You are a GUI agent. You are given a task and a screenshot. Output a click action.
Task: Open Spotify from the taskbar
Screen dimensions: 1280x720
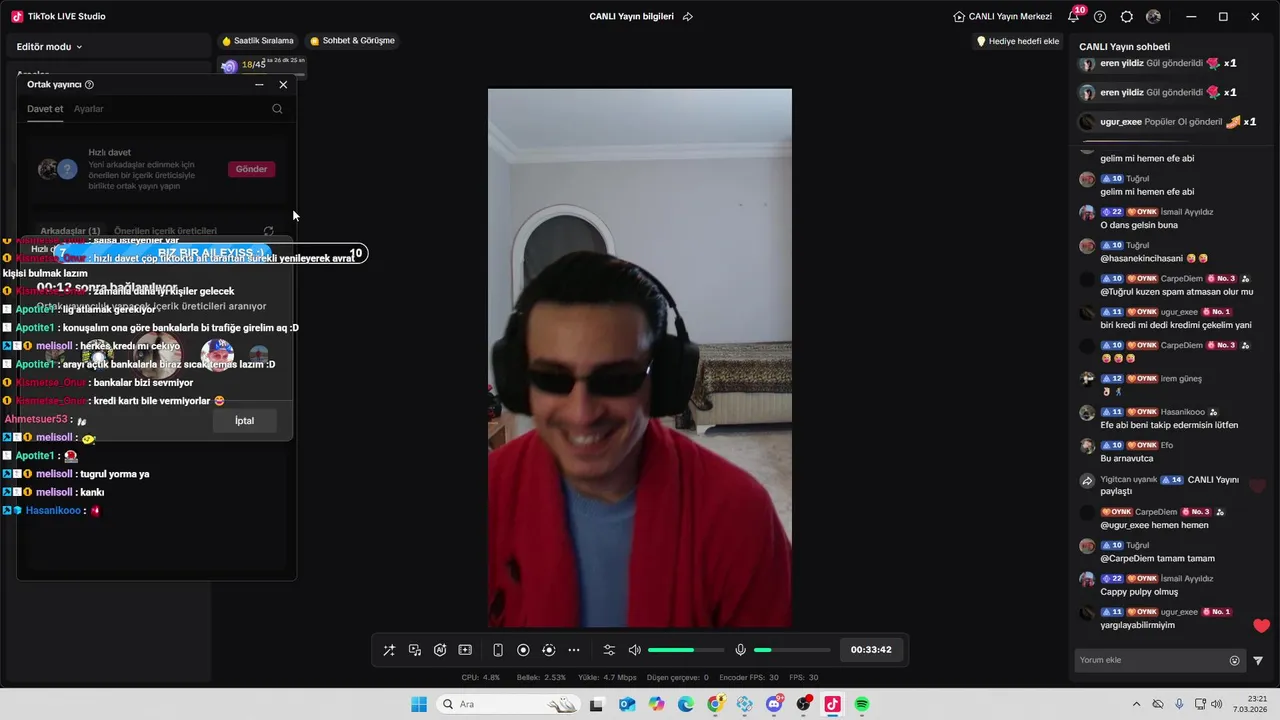point(862,704)
